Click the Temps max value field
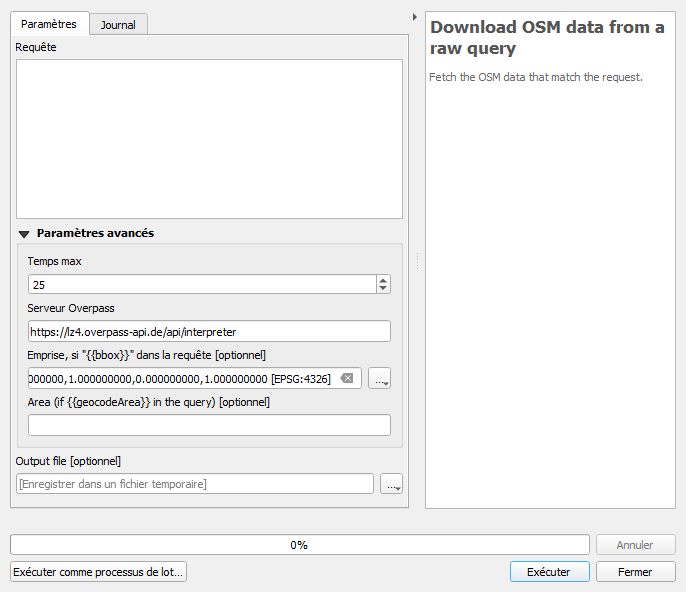Viewport: 686px width, 592px height. [200, 285]
